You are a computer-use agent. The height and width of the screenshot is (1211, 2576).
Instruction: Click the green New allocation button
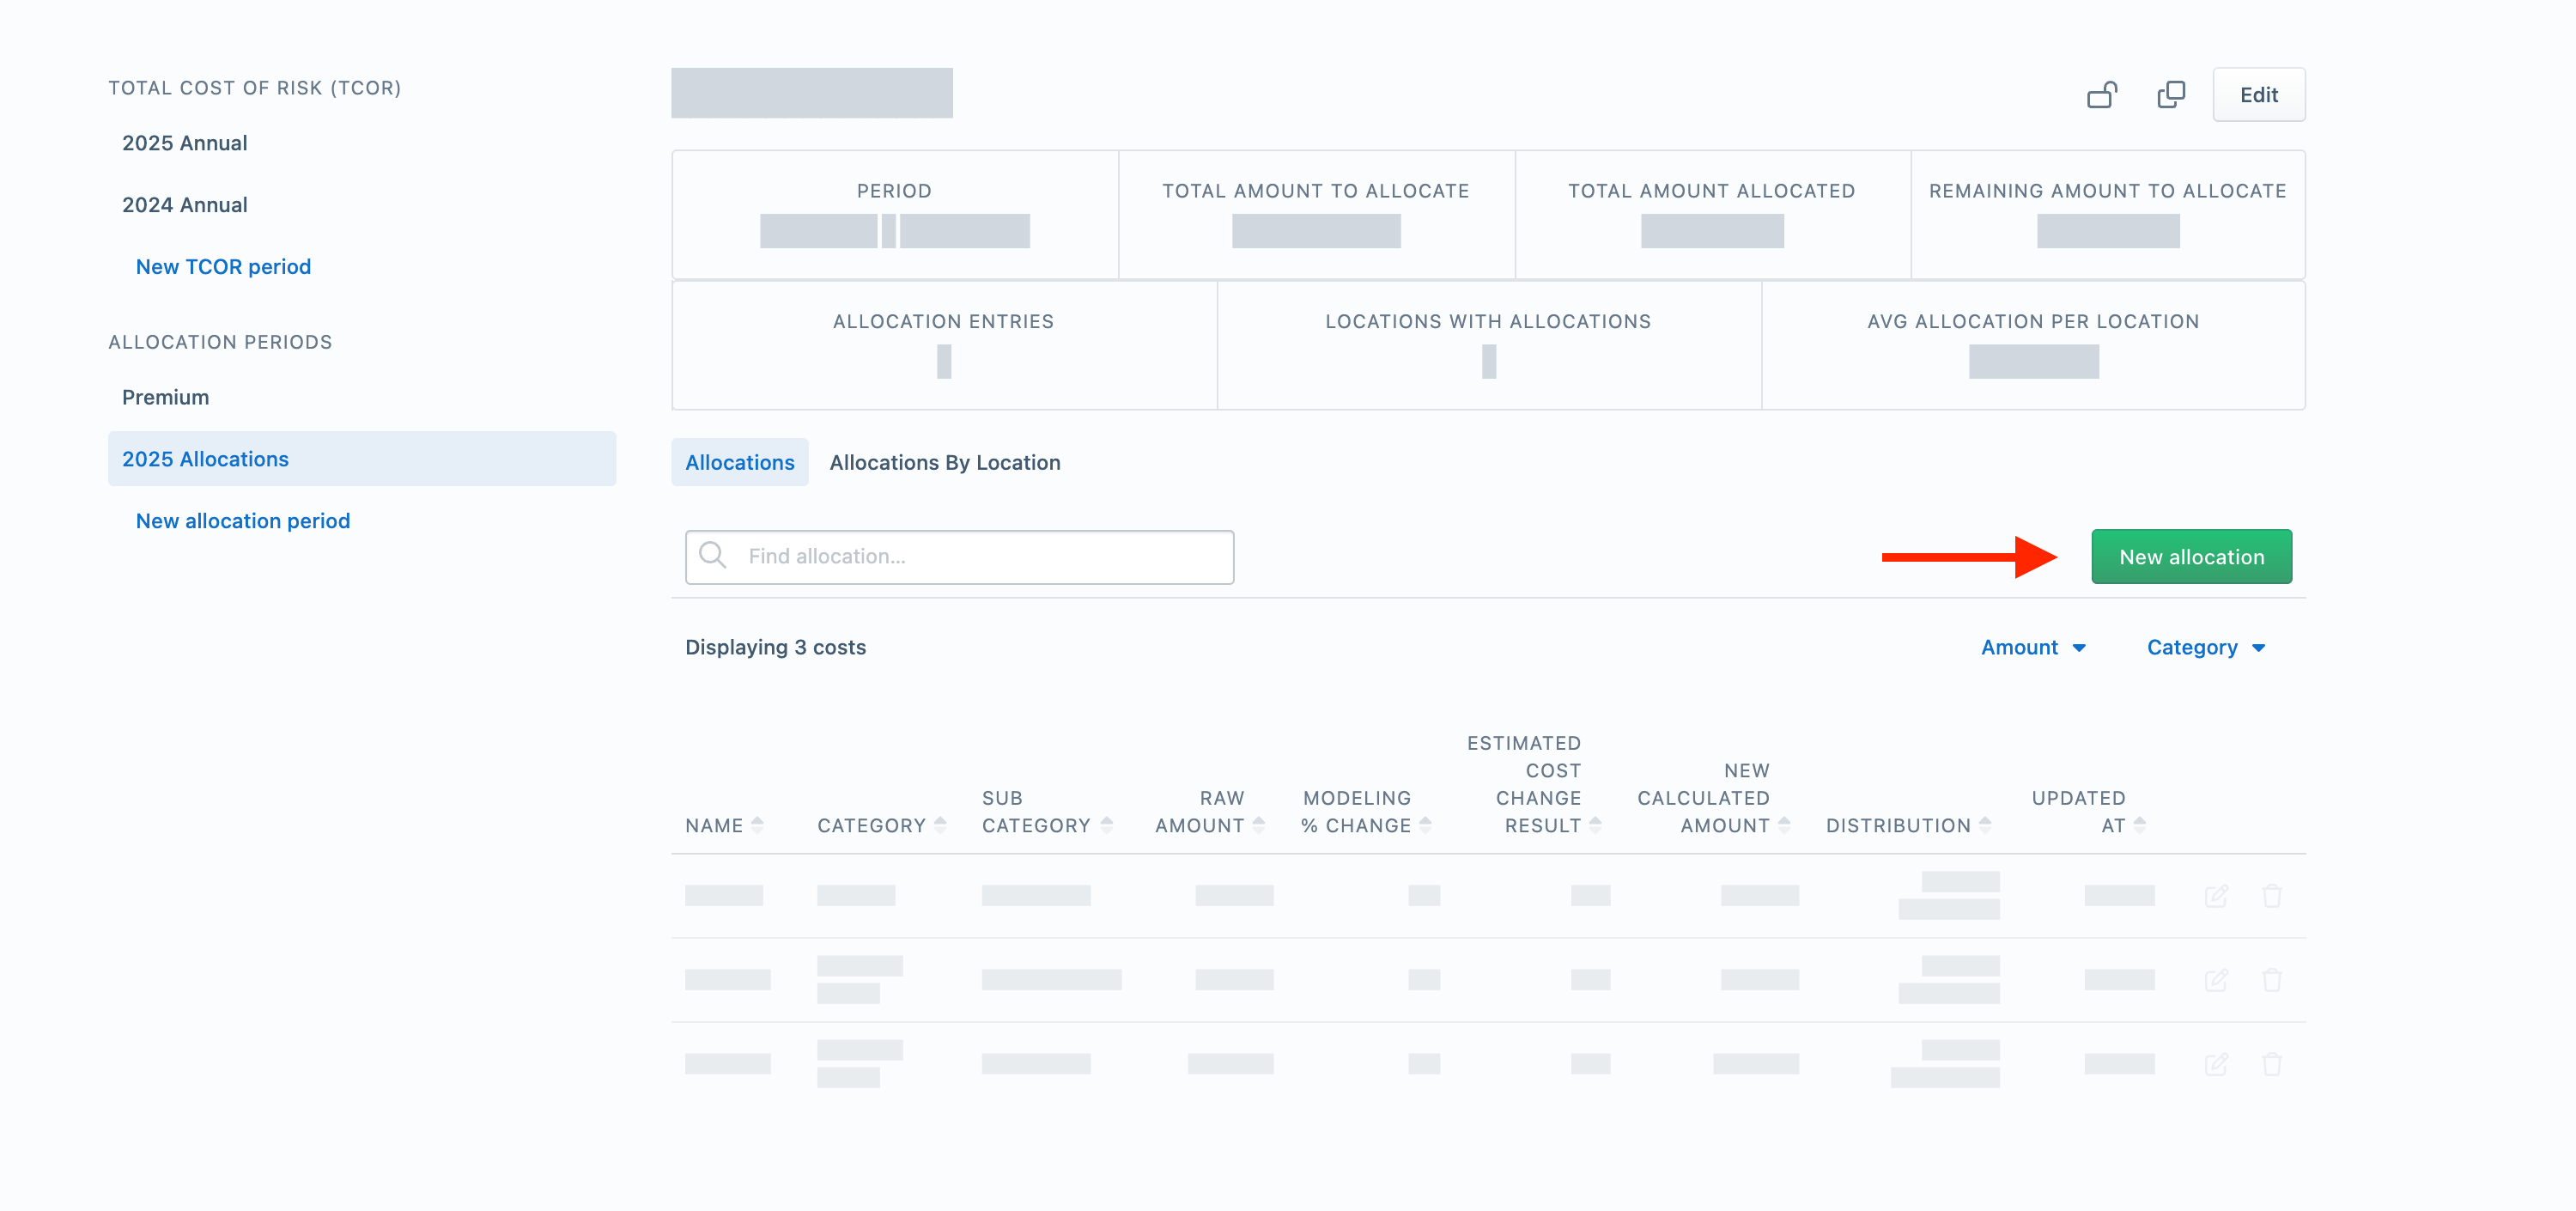coord(2191,557)
